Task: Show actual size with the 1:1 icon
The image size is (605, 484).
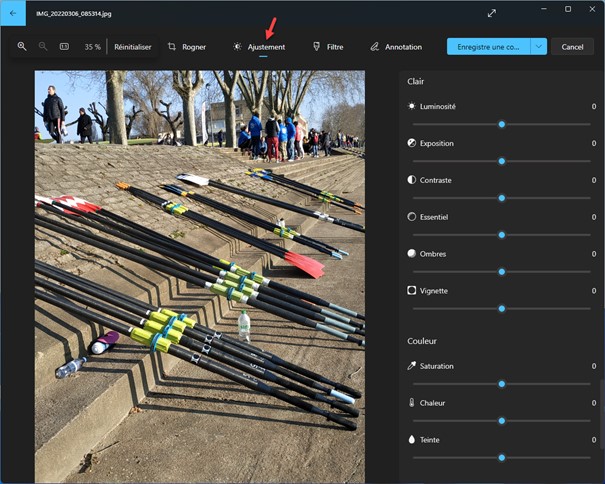Action: [x=64, y=47]
